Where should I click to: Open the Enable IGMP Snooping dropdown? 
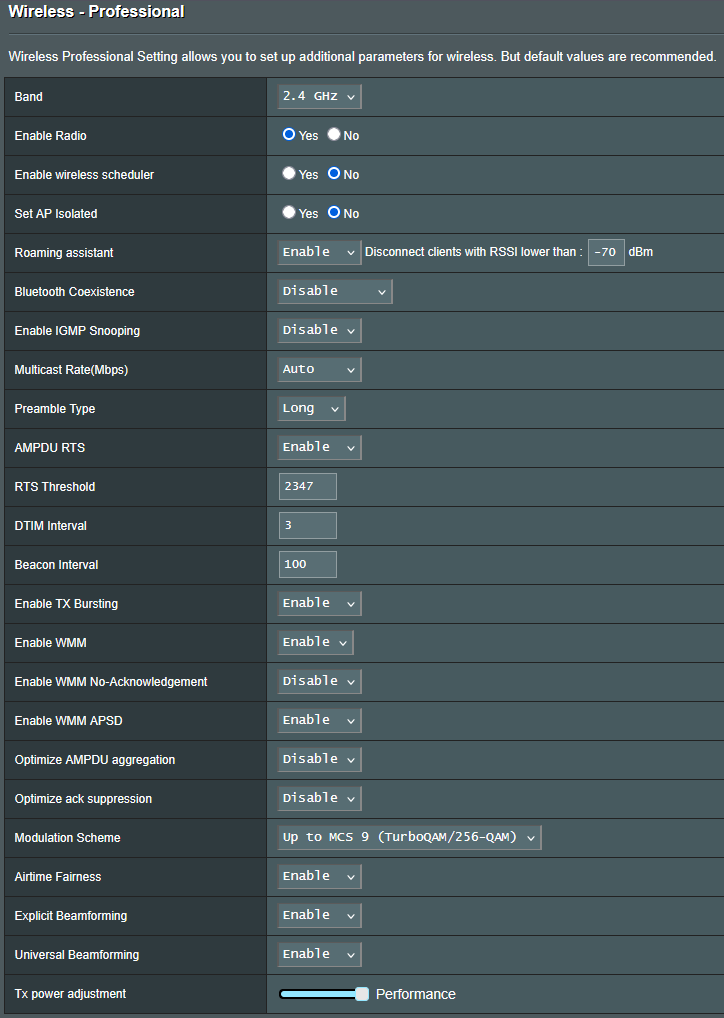[319, 330]
